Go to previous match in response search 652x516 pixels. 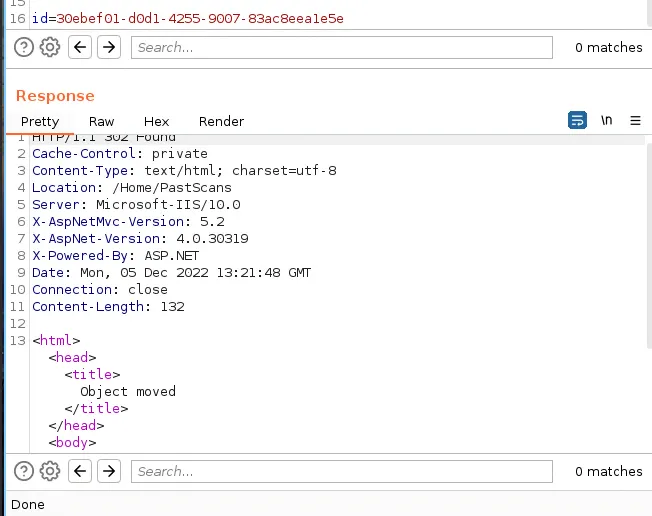80,471
